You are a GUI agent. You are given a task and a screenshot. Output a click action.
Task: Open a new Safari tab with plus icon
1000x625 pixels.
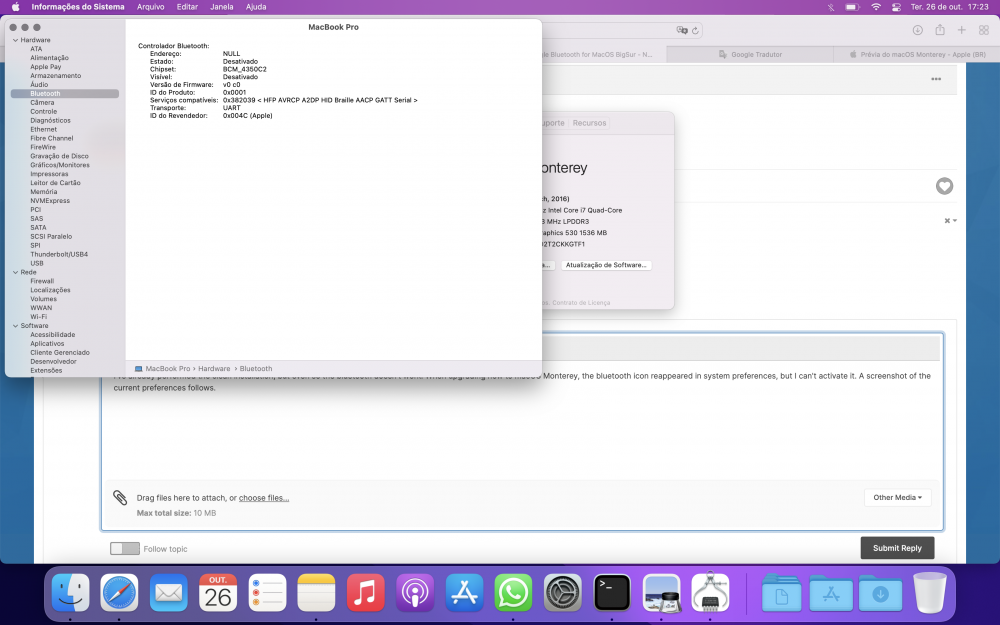[x=961, y=30]
